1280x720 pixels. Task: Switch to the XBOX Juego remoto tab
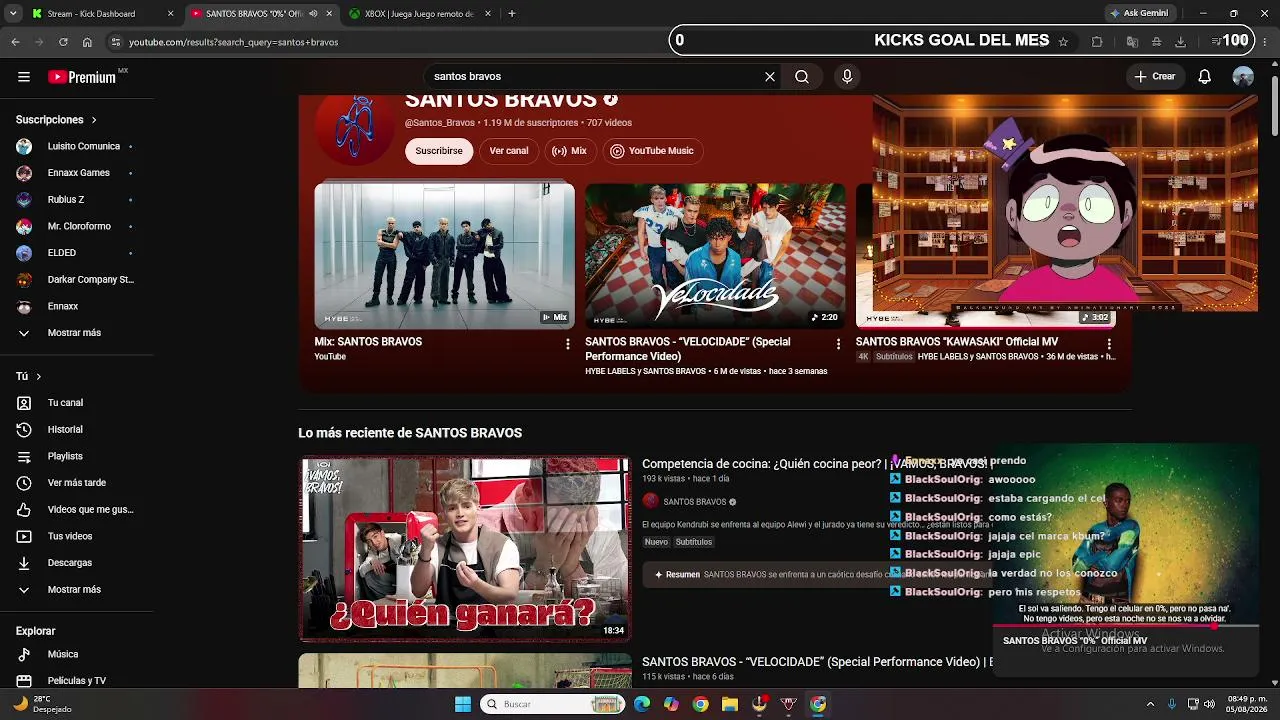pos(420,14)
